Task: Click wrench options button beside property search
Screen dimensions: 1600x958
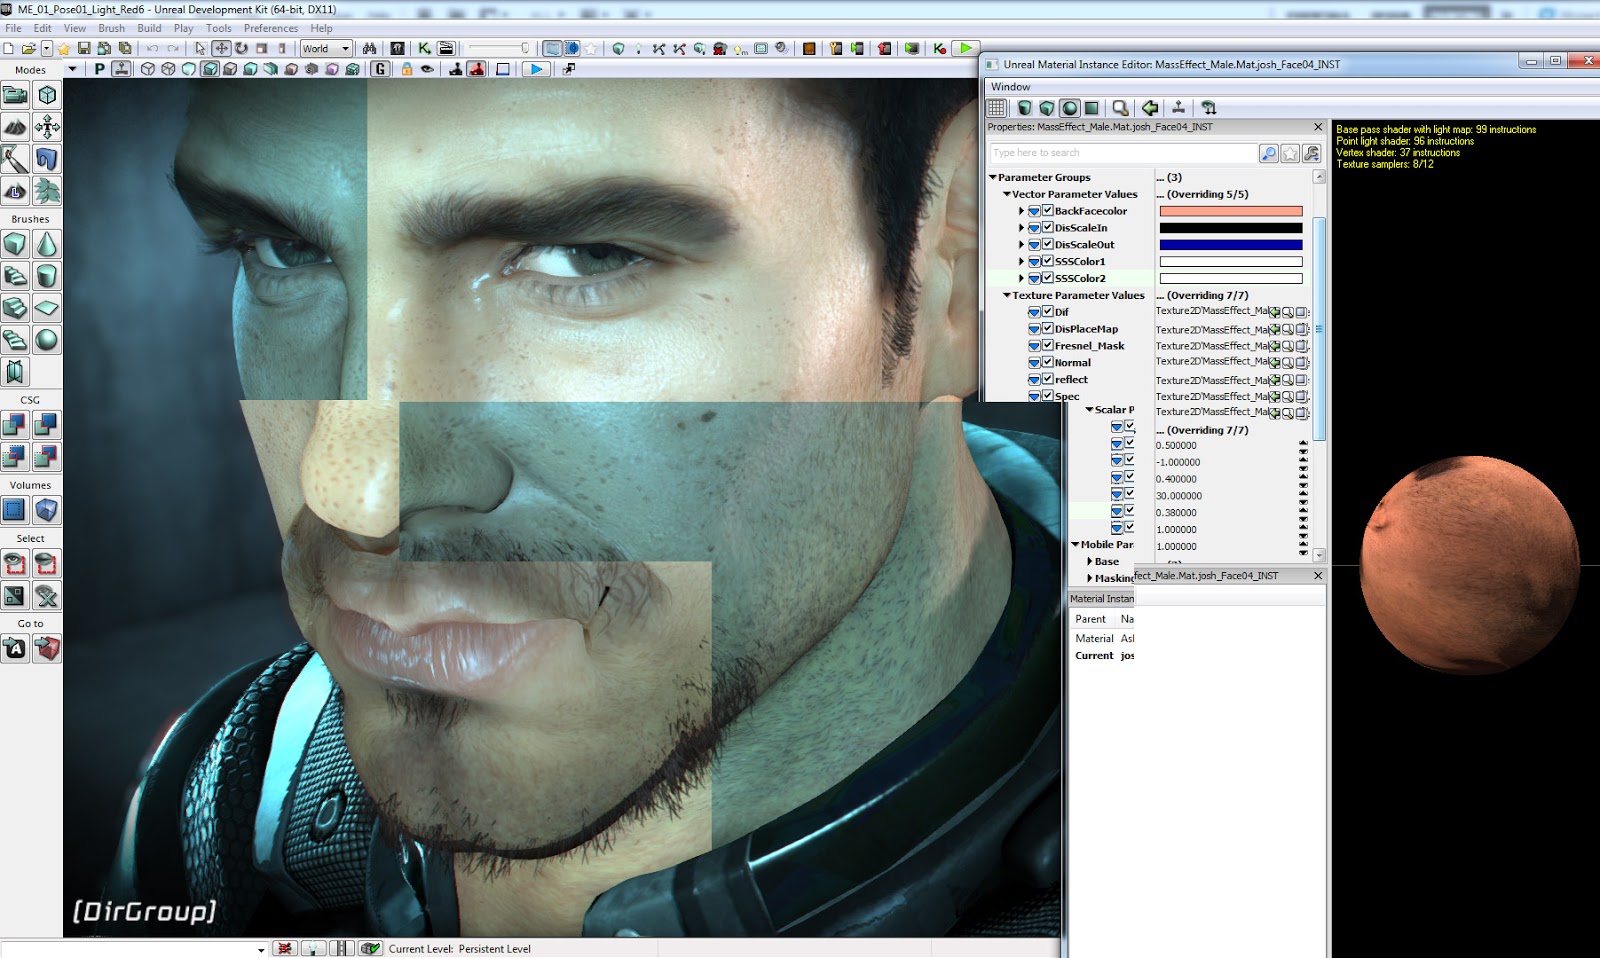Action: pyautogui.click(x=1311, y=153)
